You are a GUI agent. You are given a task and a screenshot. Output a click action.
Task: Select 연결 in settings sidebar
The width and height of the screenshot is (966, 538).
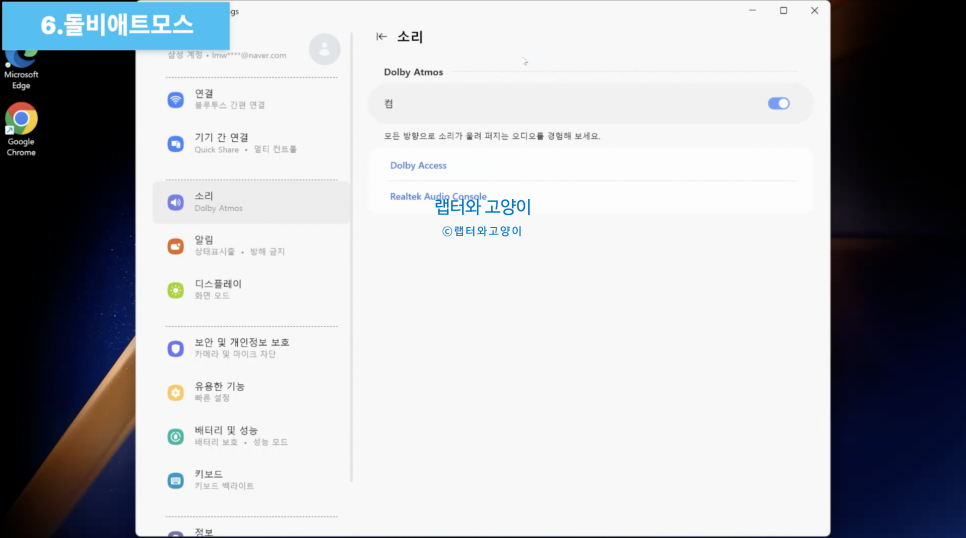pyautogui.click(x=251, y=100)
